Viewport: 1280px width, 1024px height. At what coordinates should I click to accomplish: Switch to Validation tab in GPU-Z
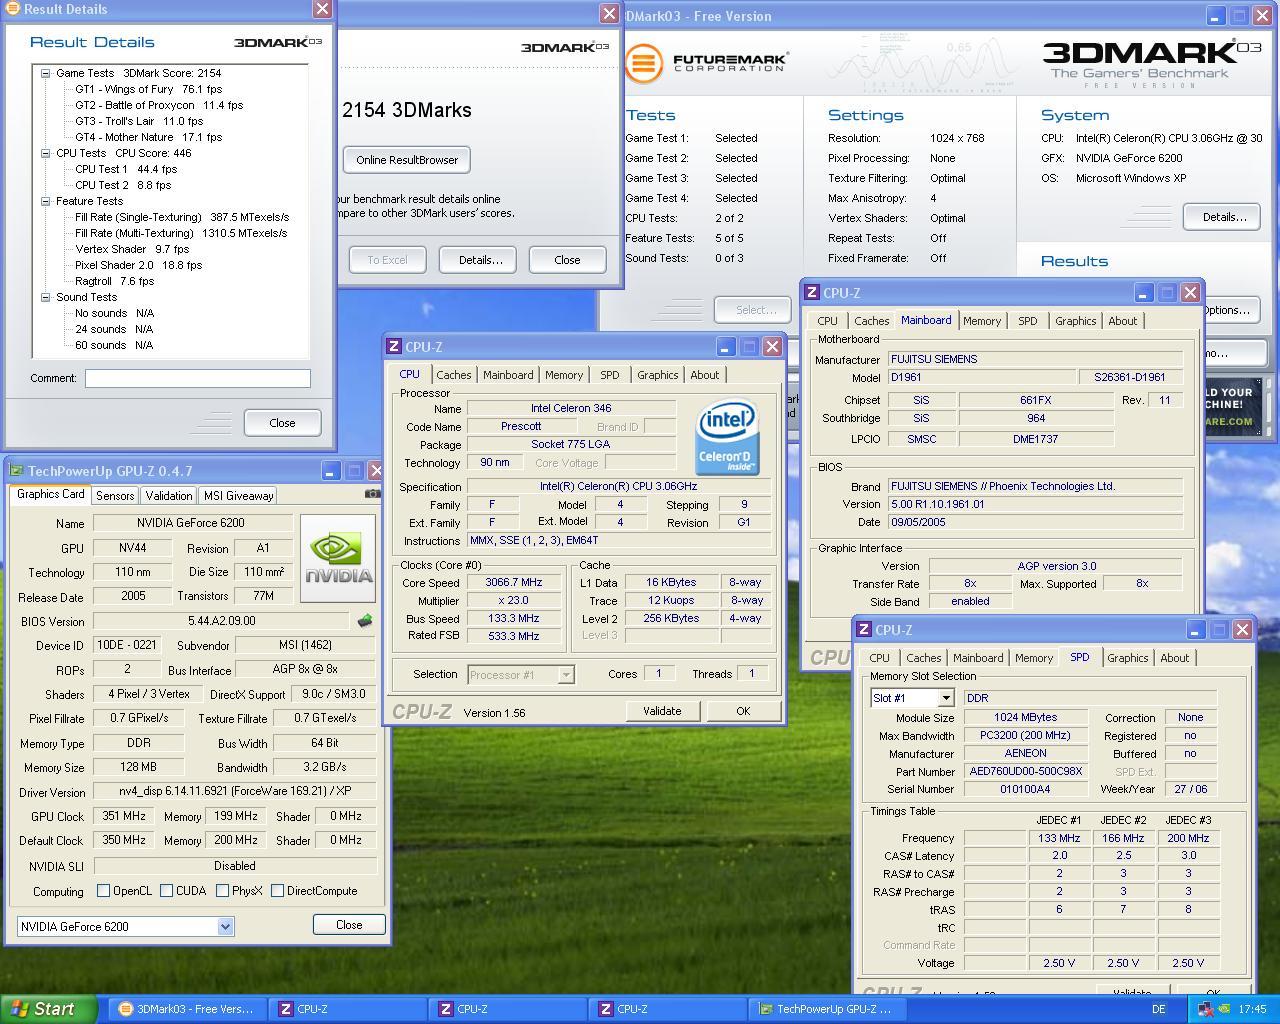[x=168, y=496]
